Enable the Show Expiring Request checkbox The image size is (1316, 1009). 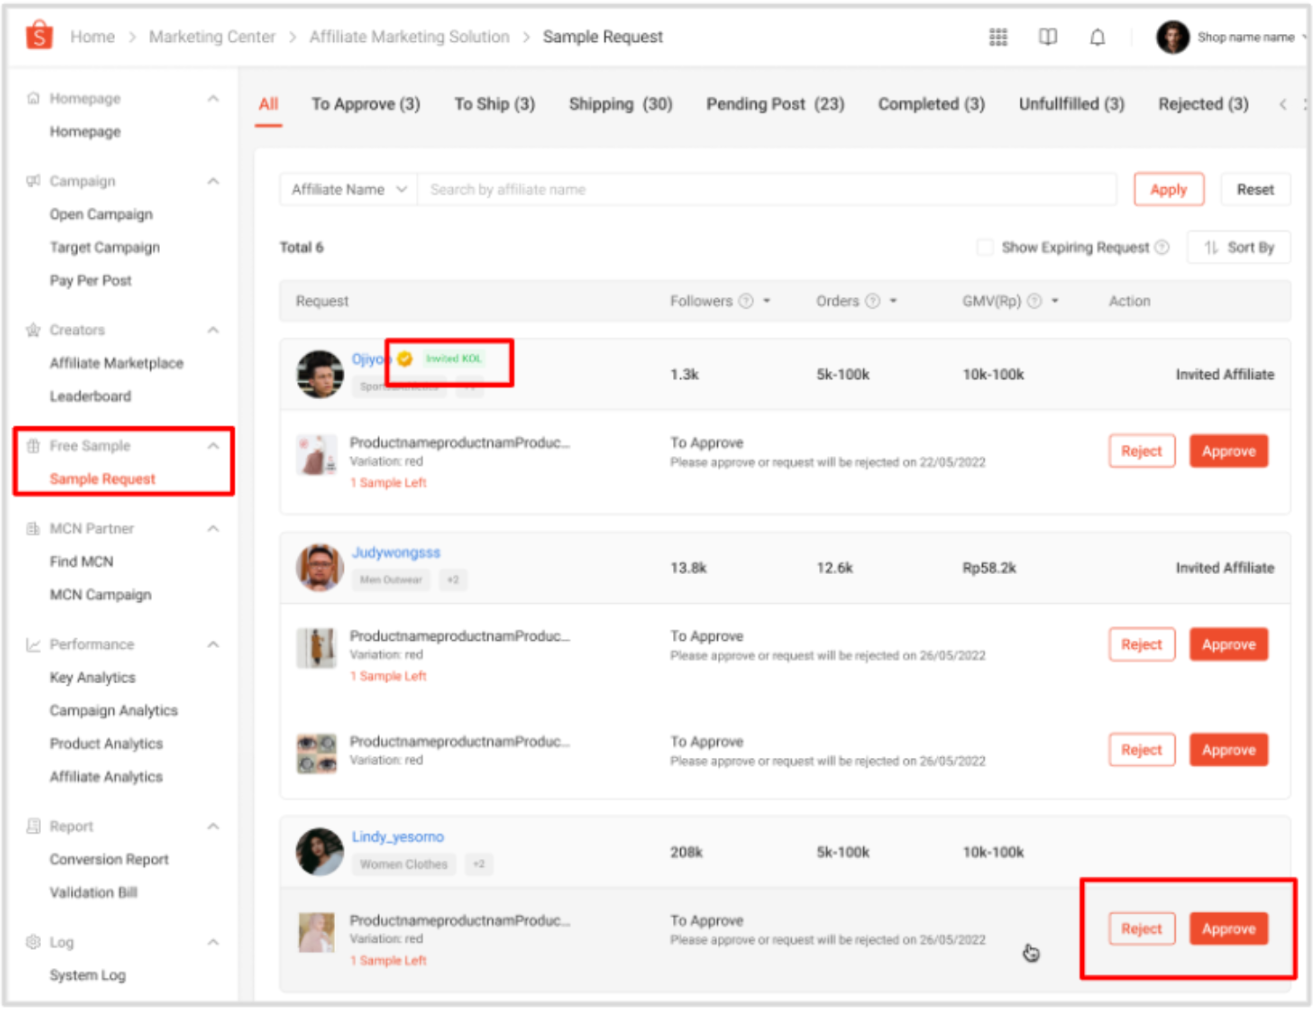(986, 247)
